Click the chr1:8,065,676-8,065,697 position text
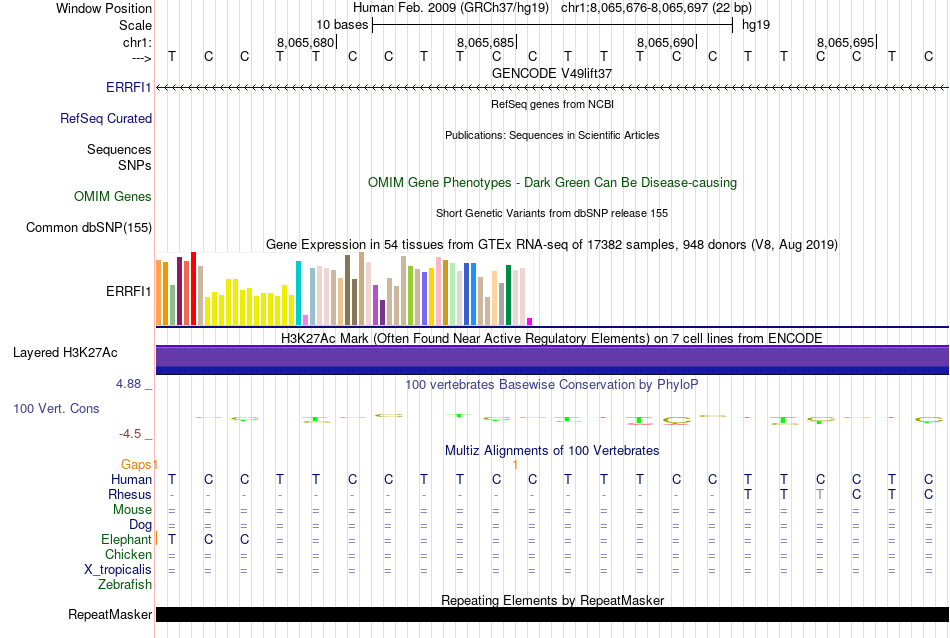The width and height of the screenshot is (950, 638). click(656, 8)
